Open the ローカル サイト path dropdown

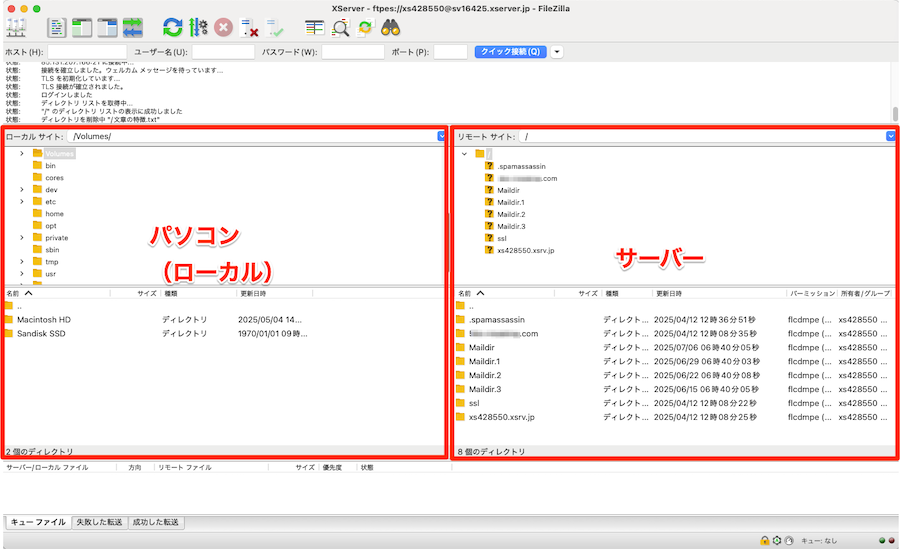click(x=441, y=136)
